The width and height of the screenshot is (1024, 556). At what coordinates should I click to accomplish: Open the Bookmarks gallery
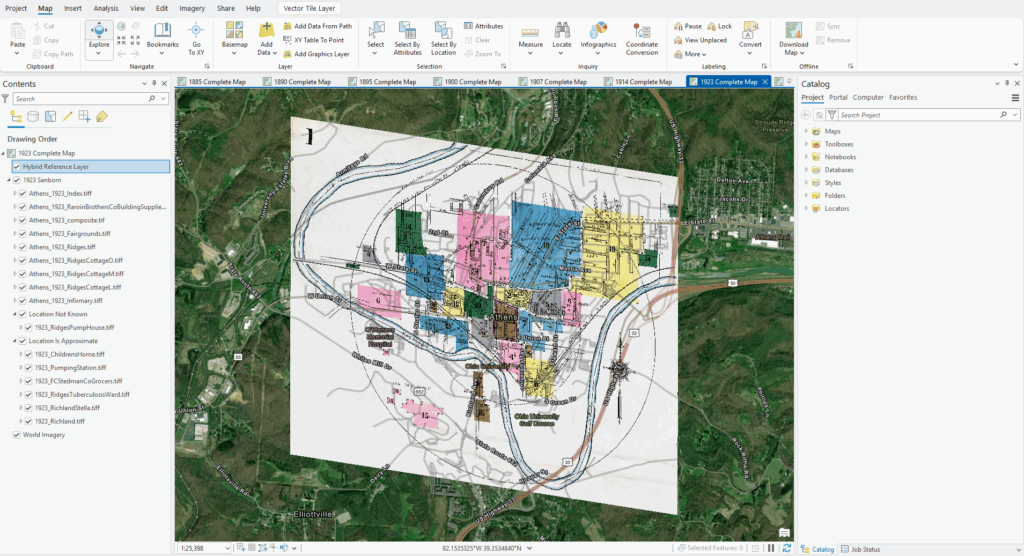(162, 39)
